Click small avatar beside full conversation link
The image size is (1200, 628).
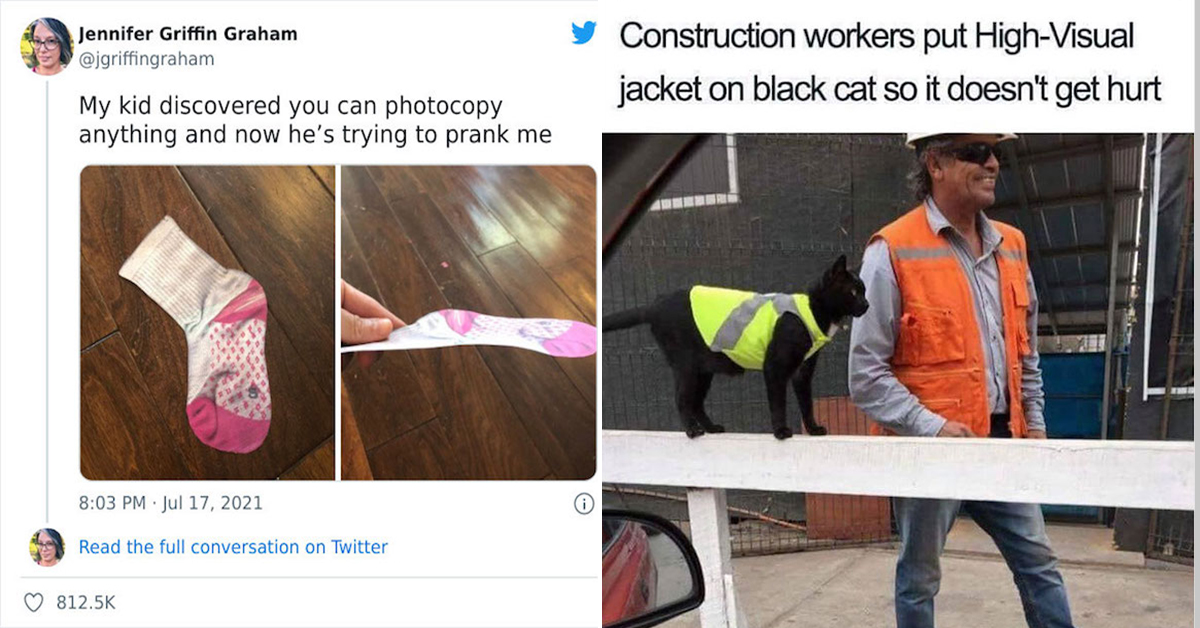(x=47, y=547)
